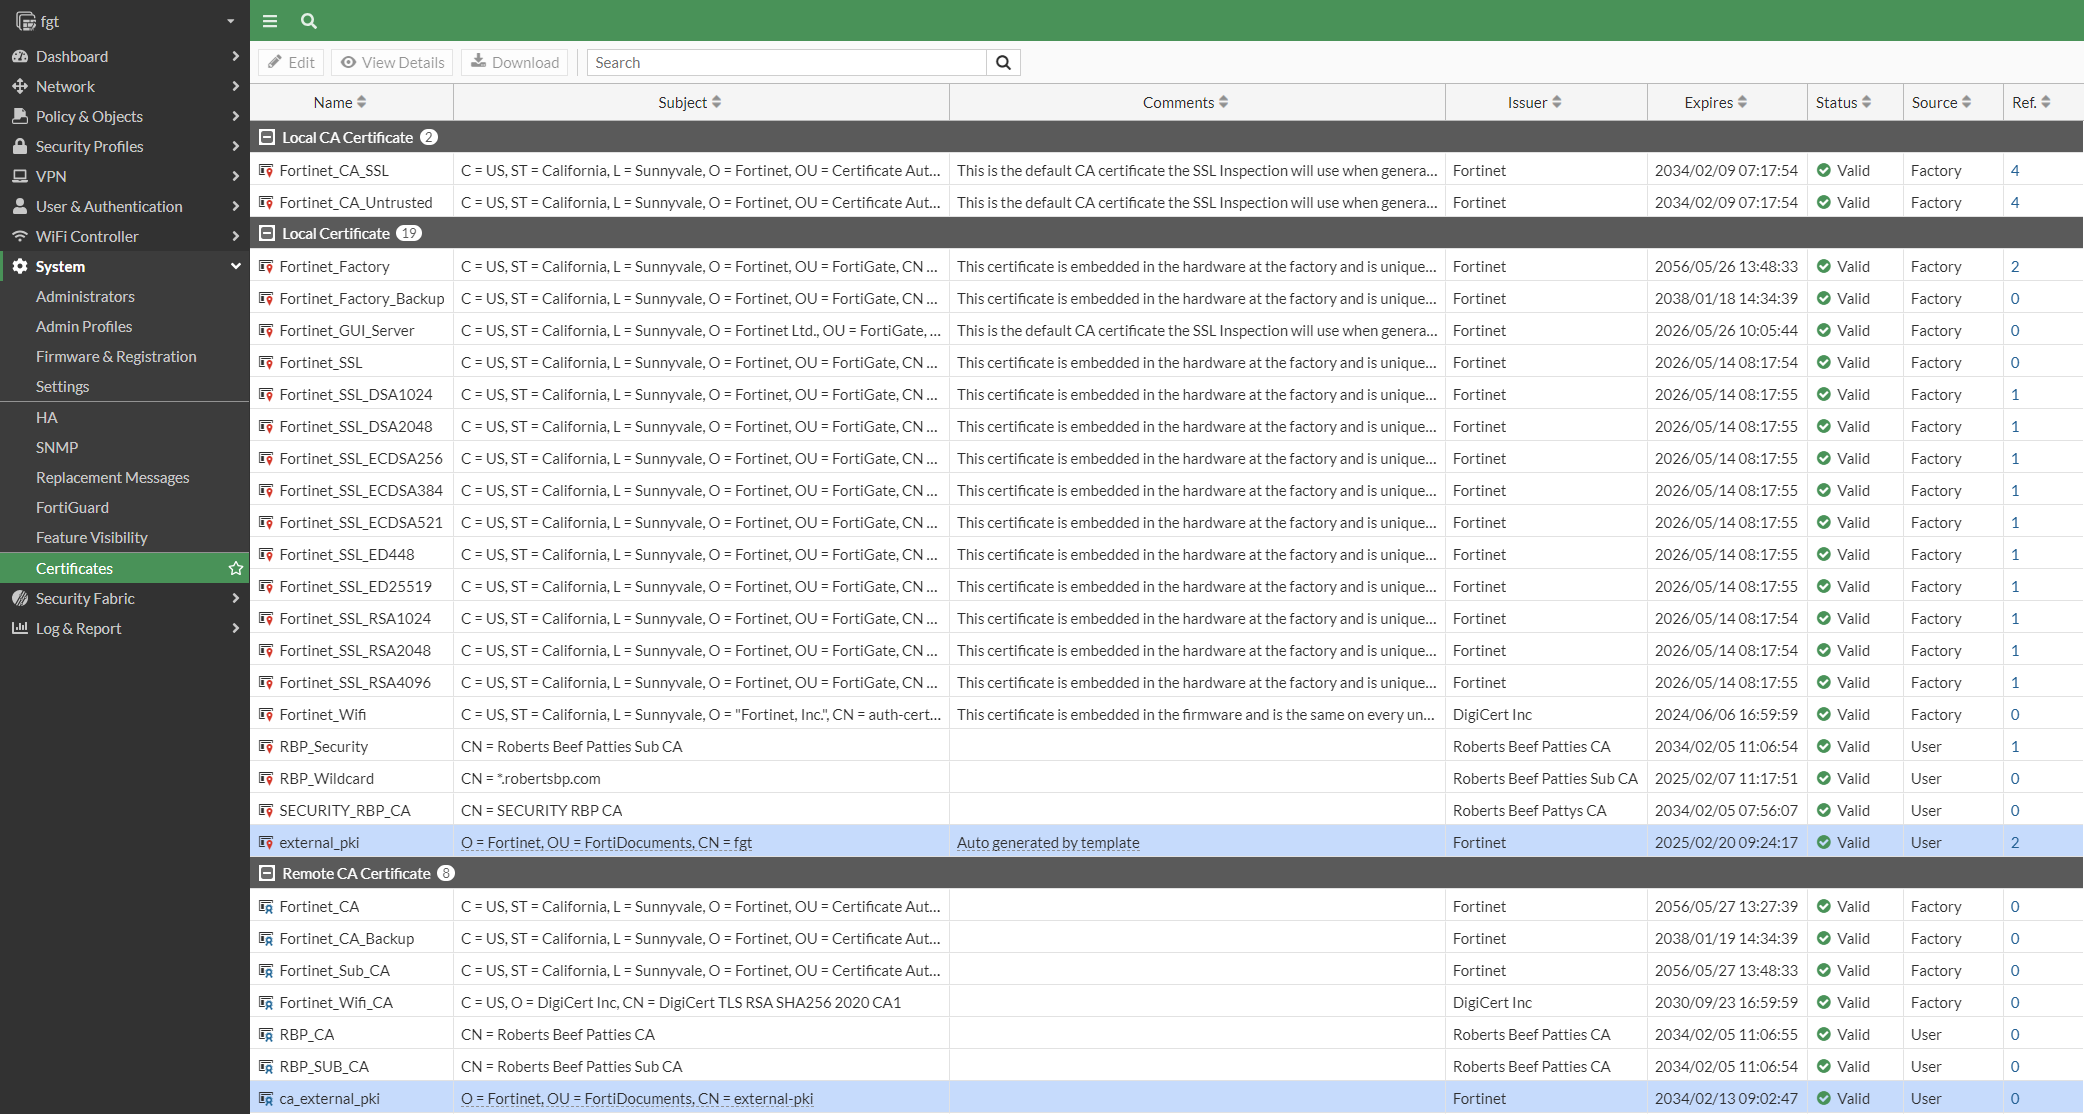The height and width of the screenshot is (1114, 2084).
Task: Collapse the Local Certificate group
Action: click(267, 233)
